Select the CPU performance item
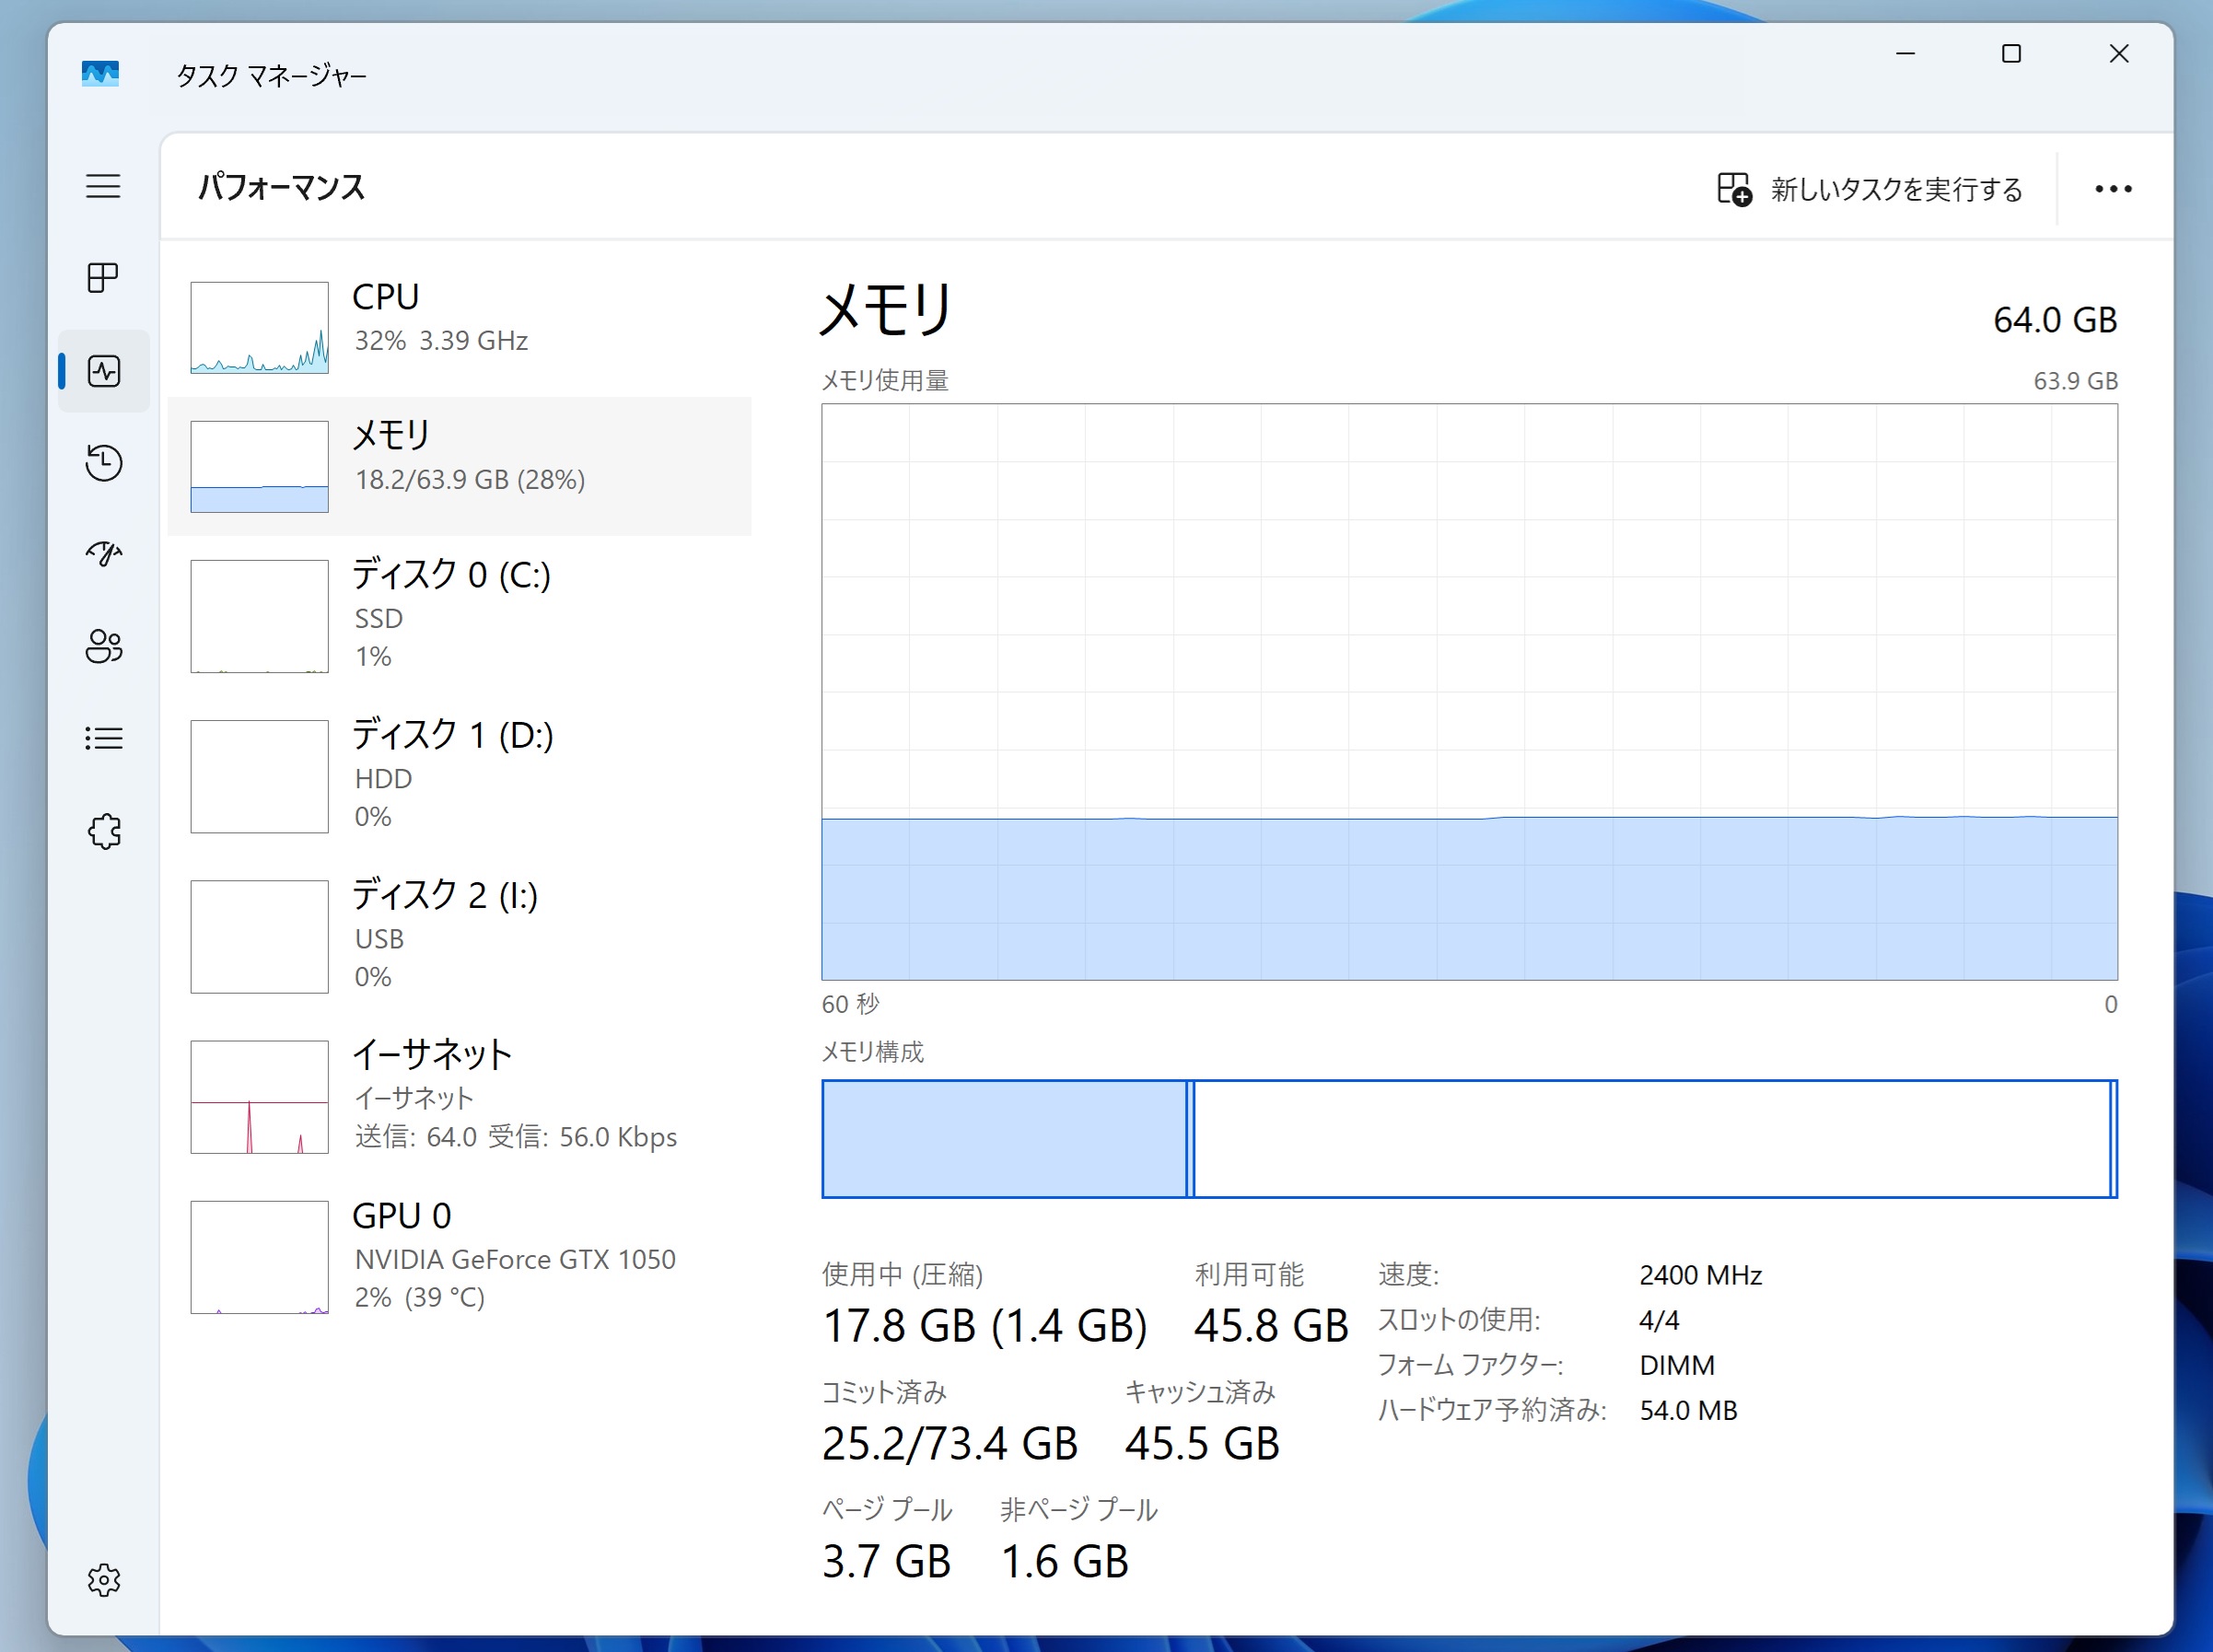2213x1652 pixels. point(460,326)
